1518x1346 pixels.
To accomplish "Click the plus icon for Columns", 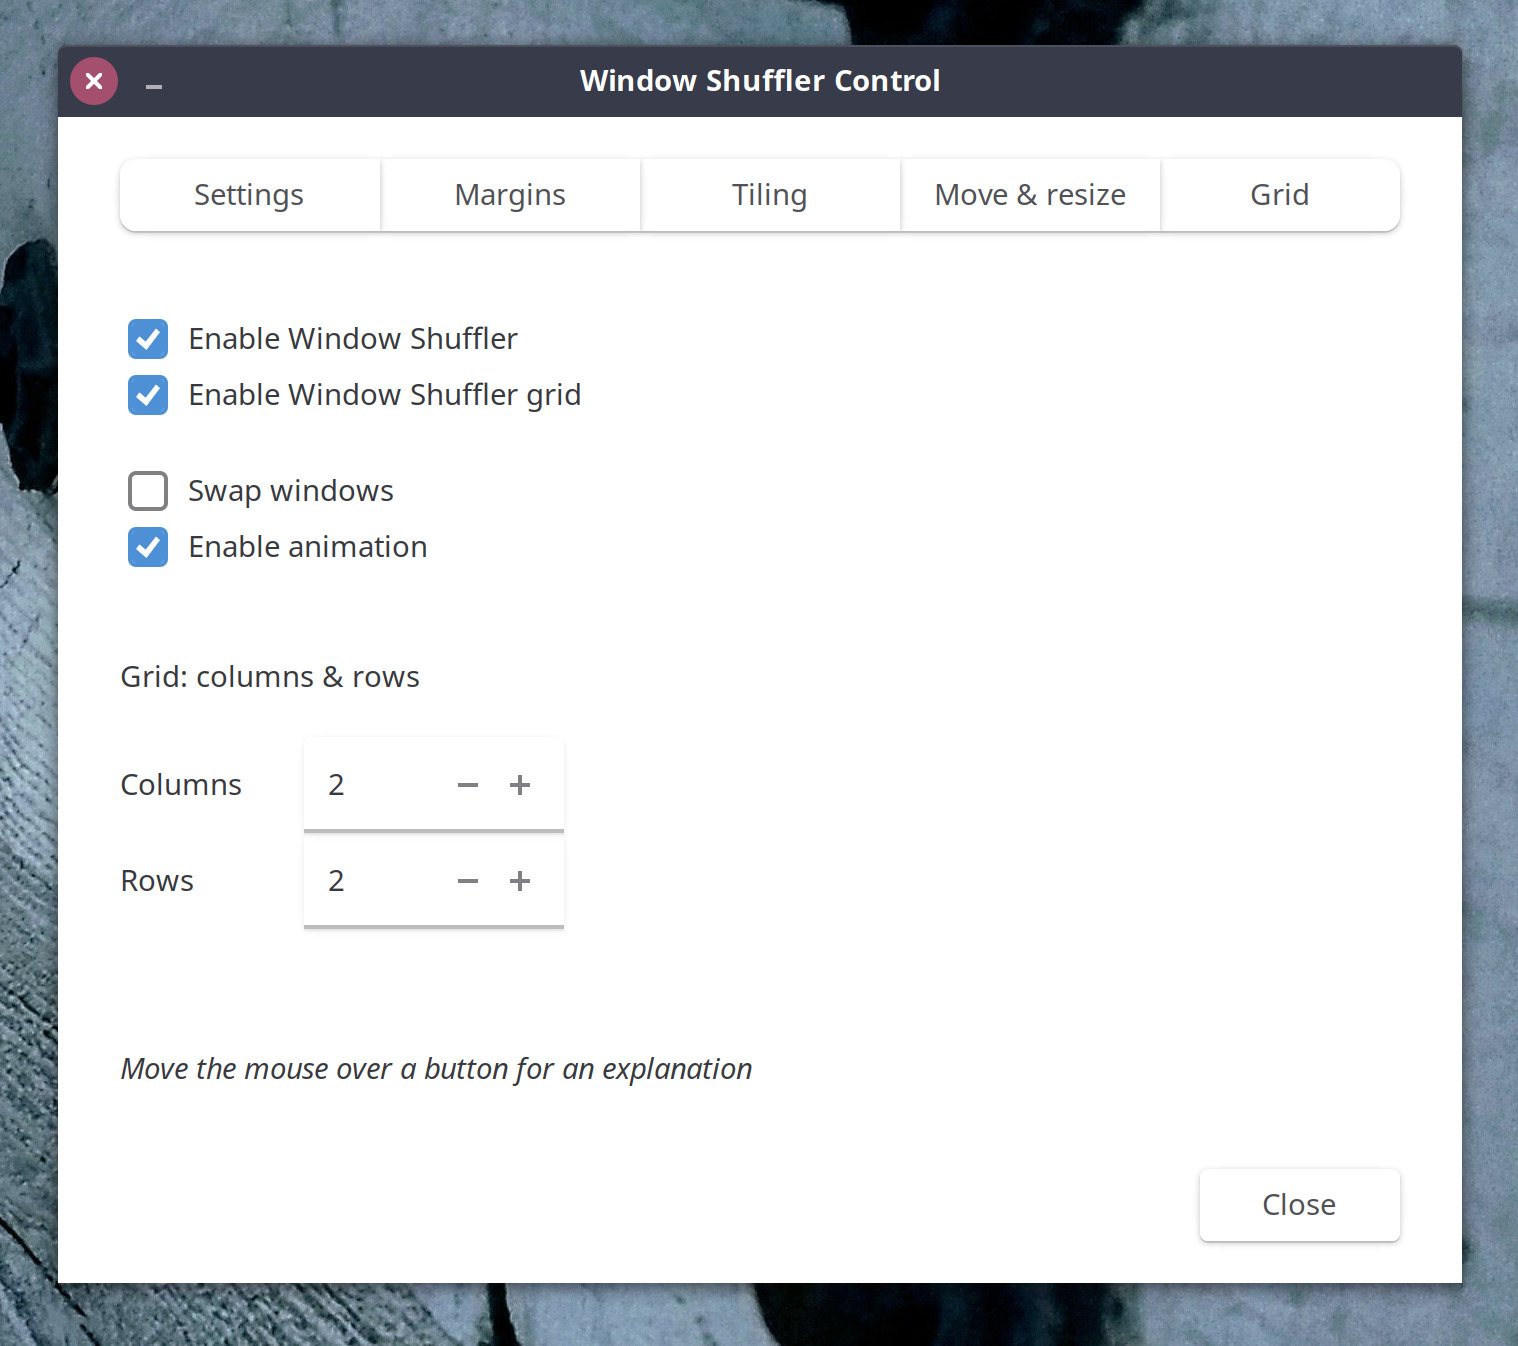I will click(x=519, y=785).
